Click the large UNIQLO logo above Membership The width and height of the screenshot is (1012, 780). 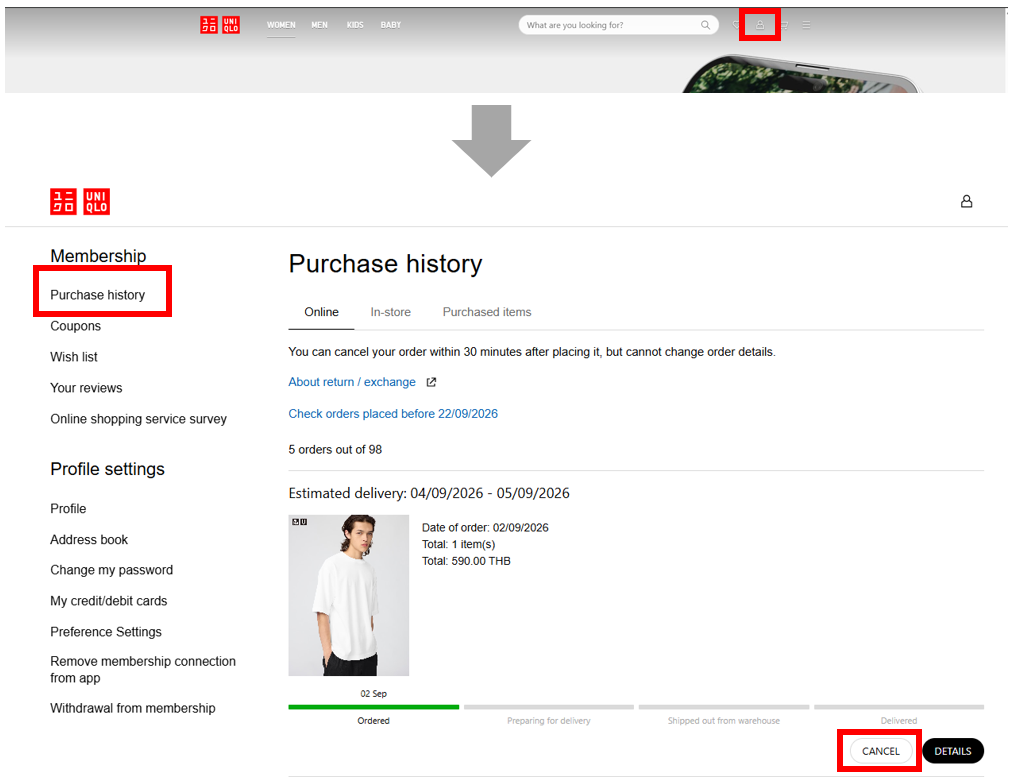80,201
